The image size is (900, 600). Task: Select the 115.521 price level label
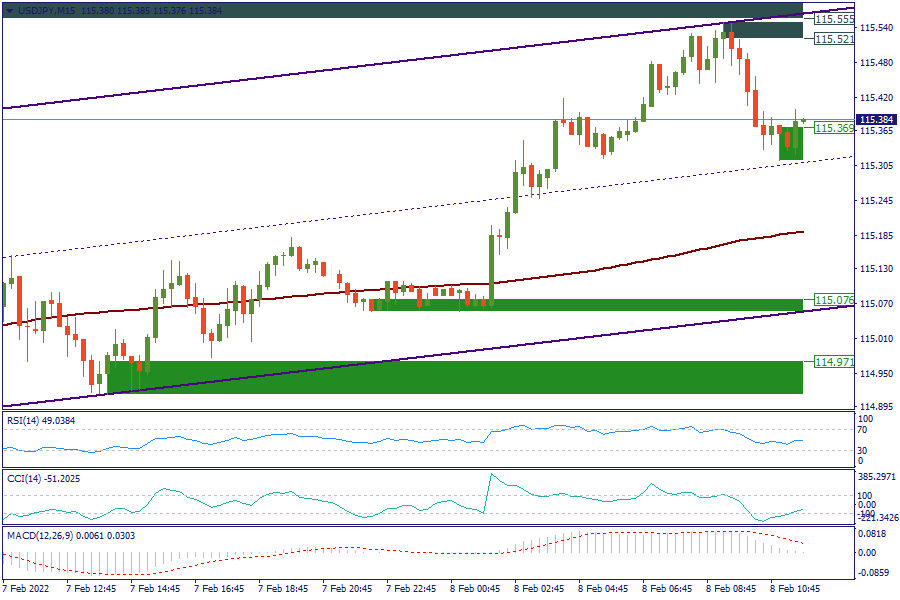coord(833,39)
